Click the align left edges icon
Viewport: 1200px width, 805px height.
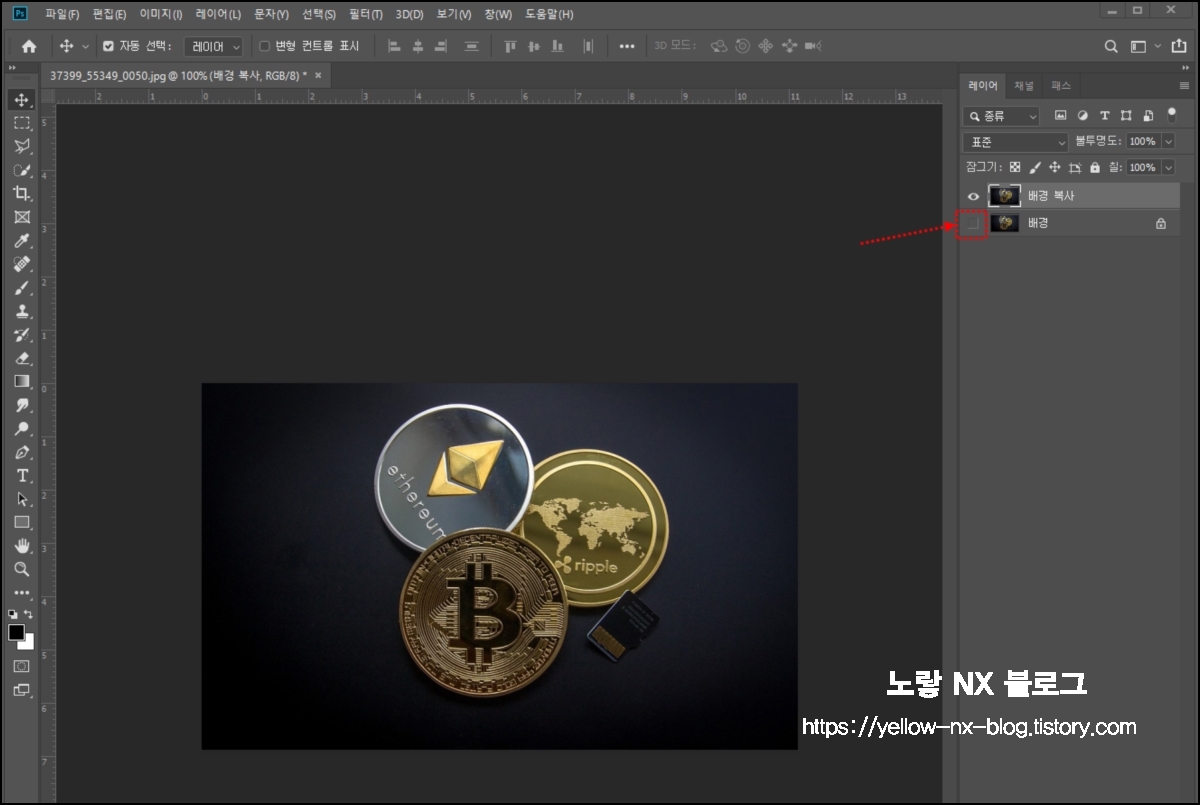coord(393,46)
